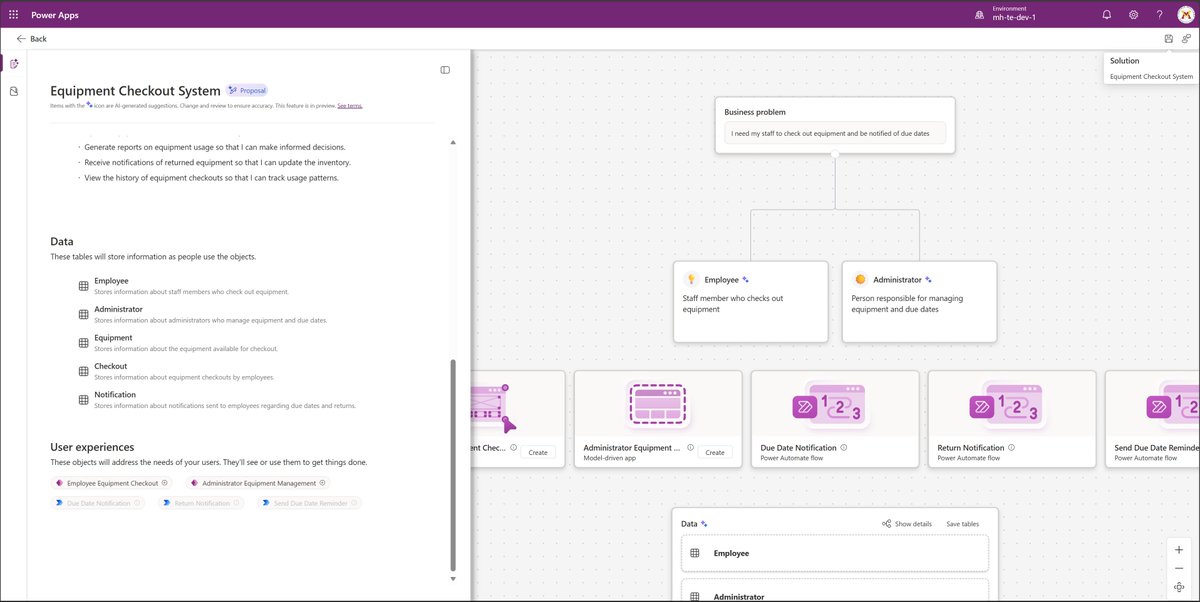Click info icon on Return Notification canvas card
Viewport: 1200px width, 602px height.
(1012, 448)
